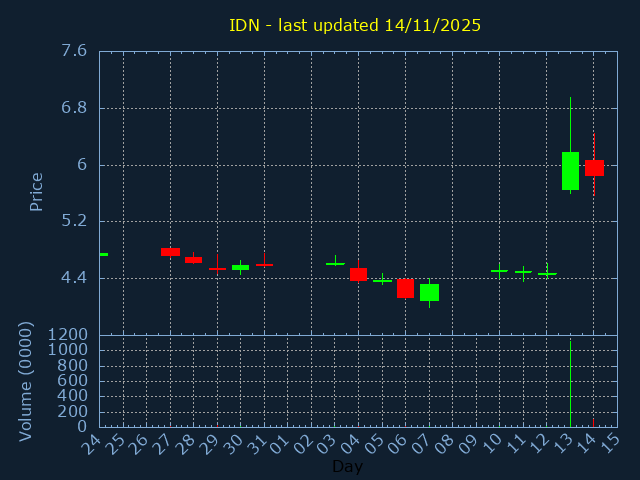This screenshot has width=640, height=480.
Task: Click the green candlestick on day 03
Action: [335, 263]
